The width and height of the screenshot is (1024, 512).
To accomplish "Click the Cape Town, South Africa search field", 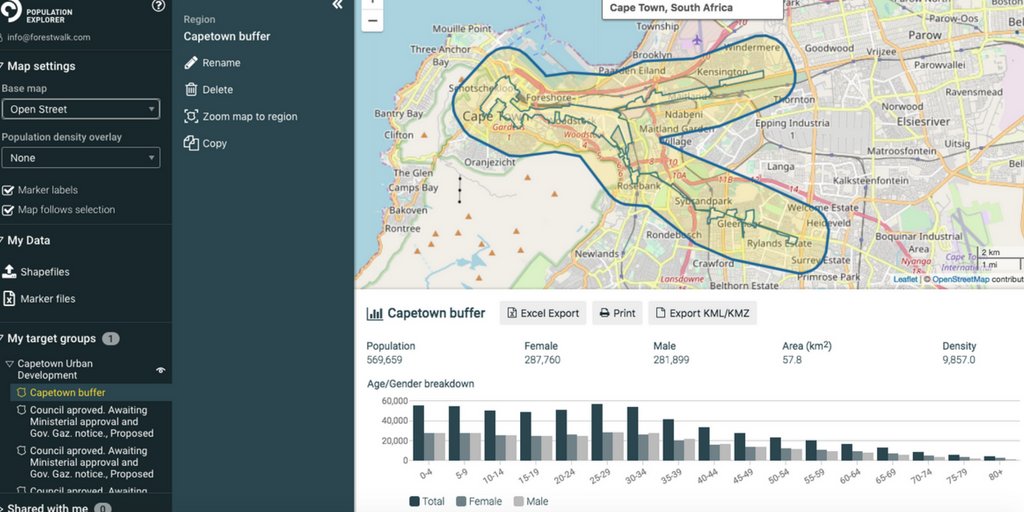I will [692, 8].
